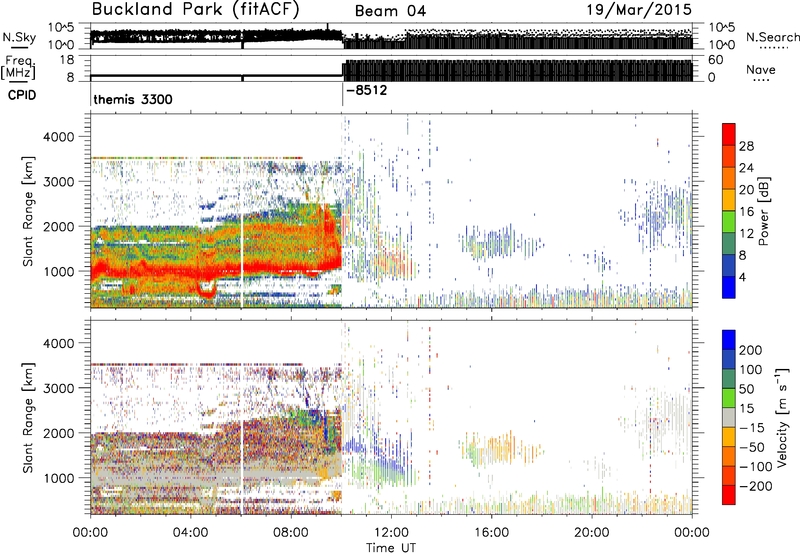This screenshot has height=554, width=800.
Task: Click Slant Range label of velocity panel
Action: [x=28, y=417]
